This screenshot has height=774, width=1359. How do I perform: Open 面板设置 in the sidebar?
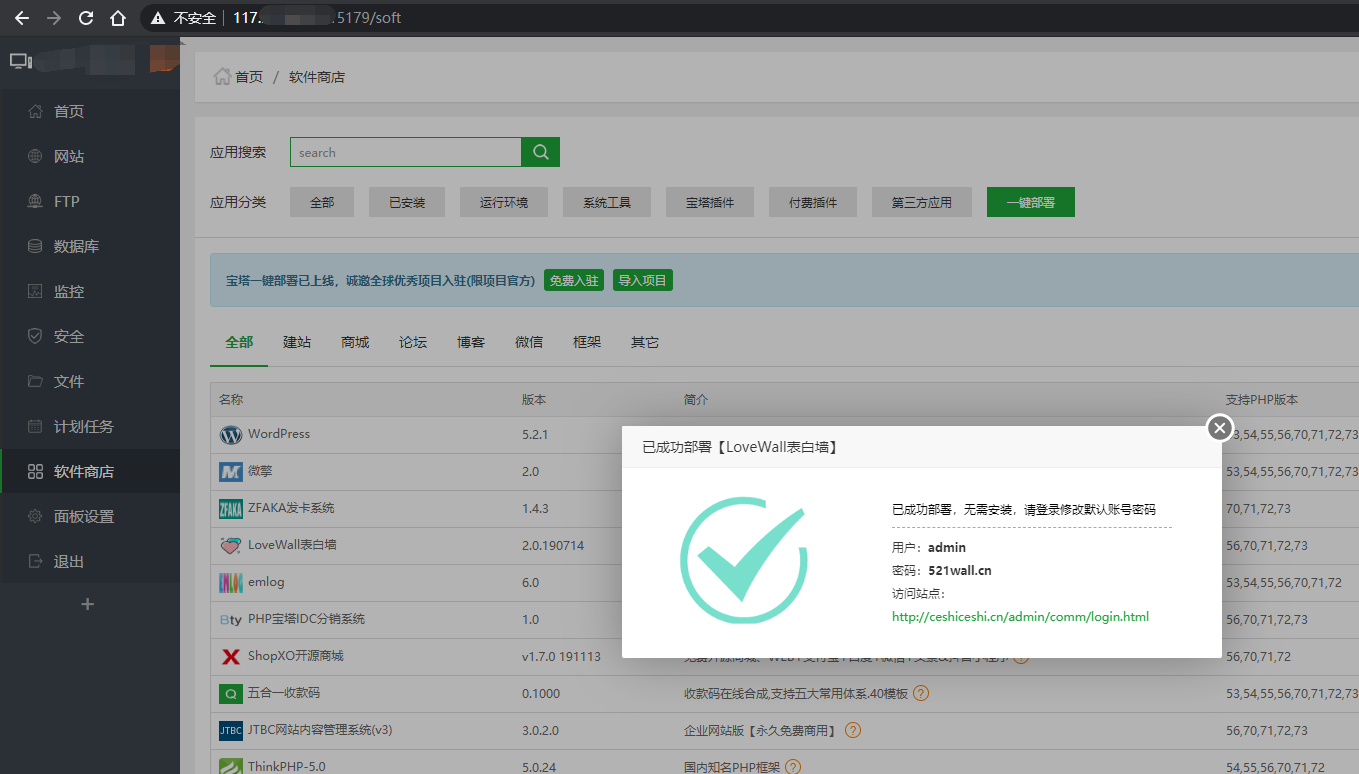pos(90,516)
